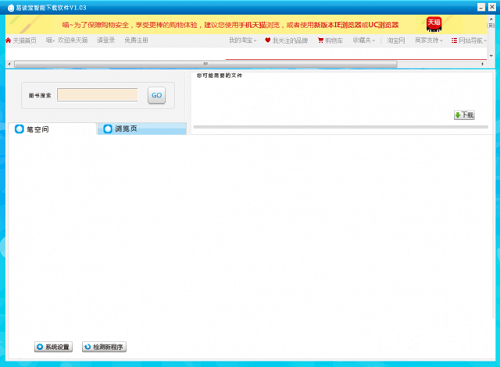
Task: Close the download software window
Action: 492,7
